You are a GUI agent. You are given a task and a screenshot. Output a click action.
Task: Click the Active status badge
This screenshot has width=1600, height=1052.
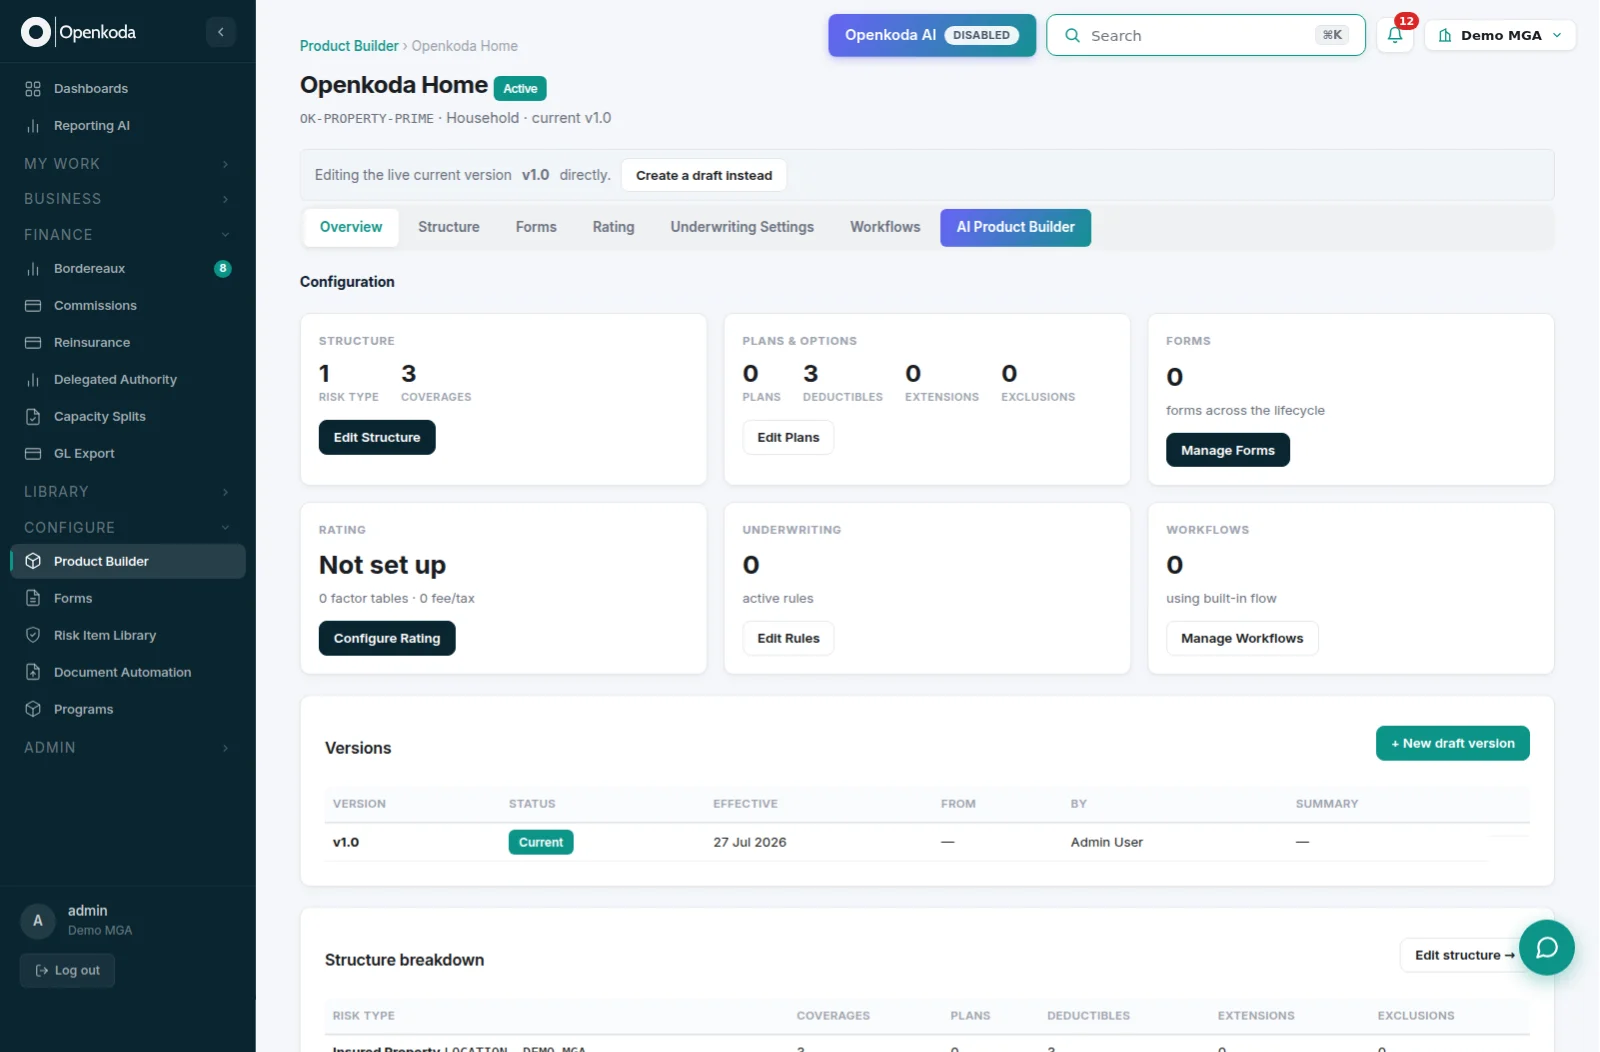pyautogui.click(x=520, y=89)
